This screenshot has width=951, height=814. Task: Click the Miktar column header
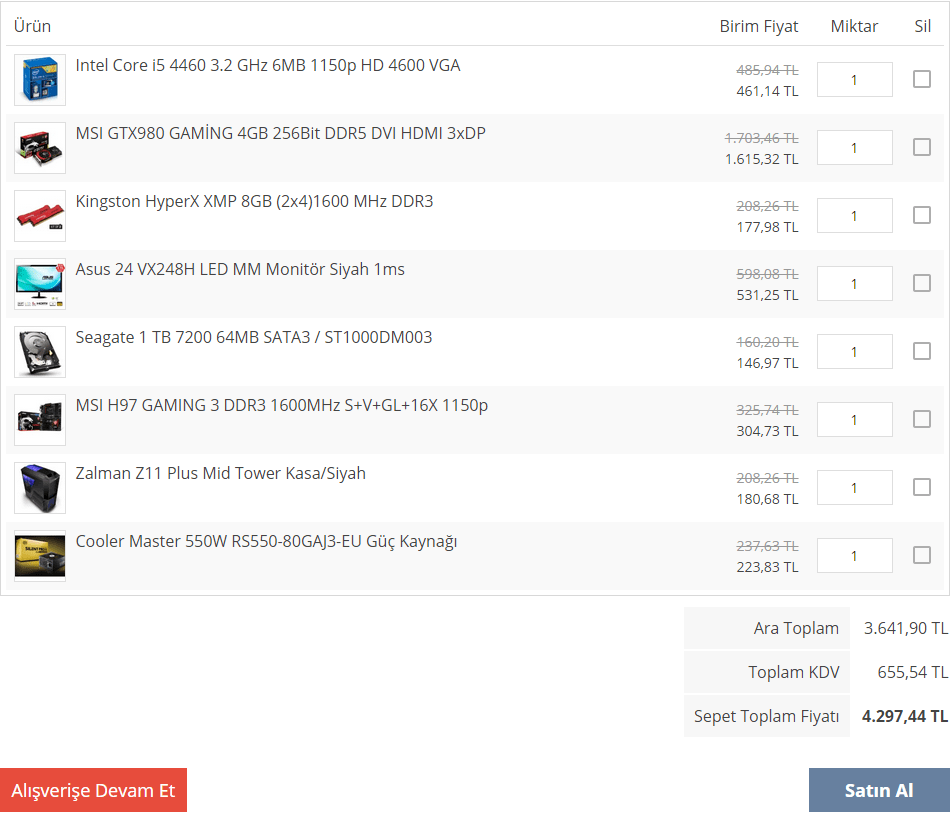(854, 26)
